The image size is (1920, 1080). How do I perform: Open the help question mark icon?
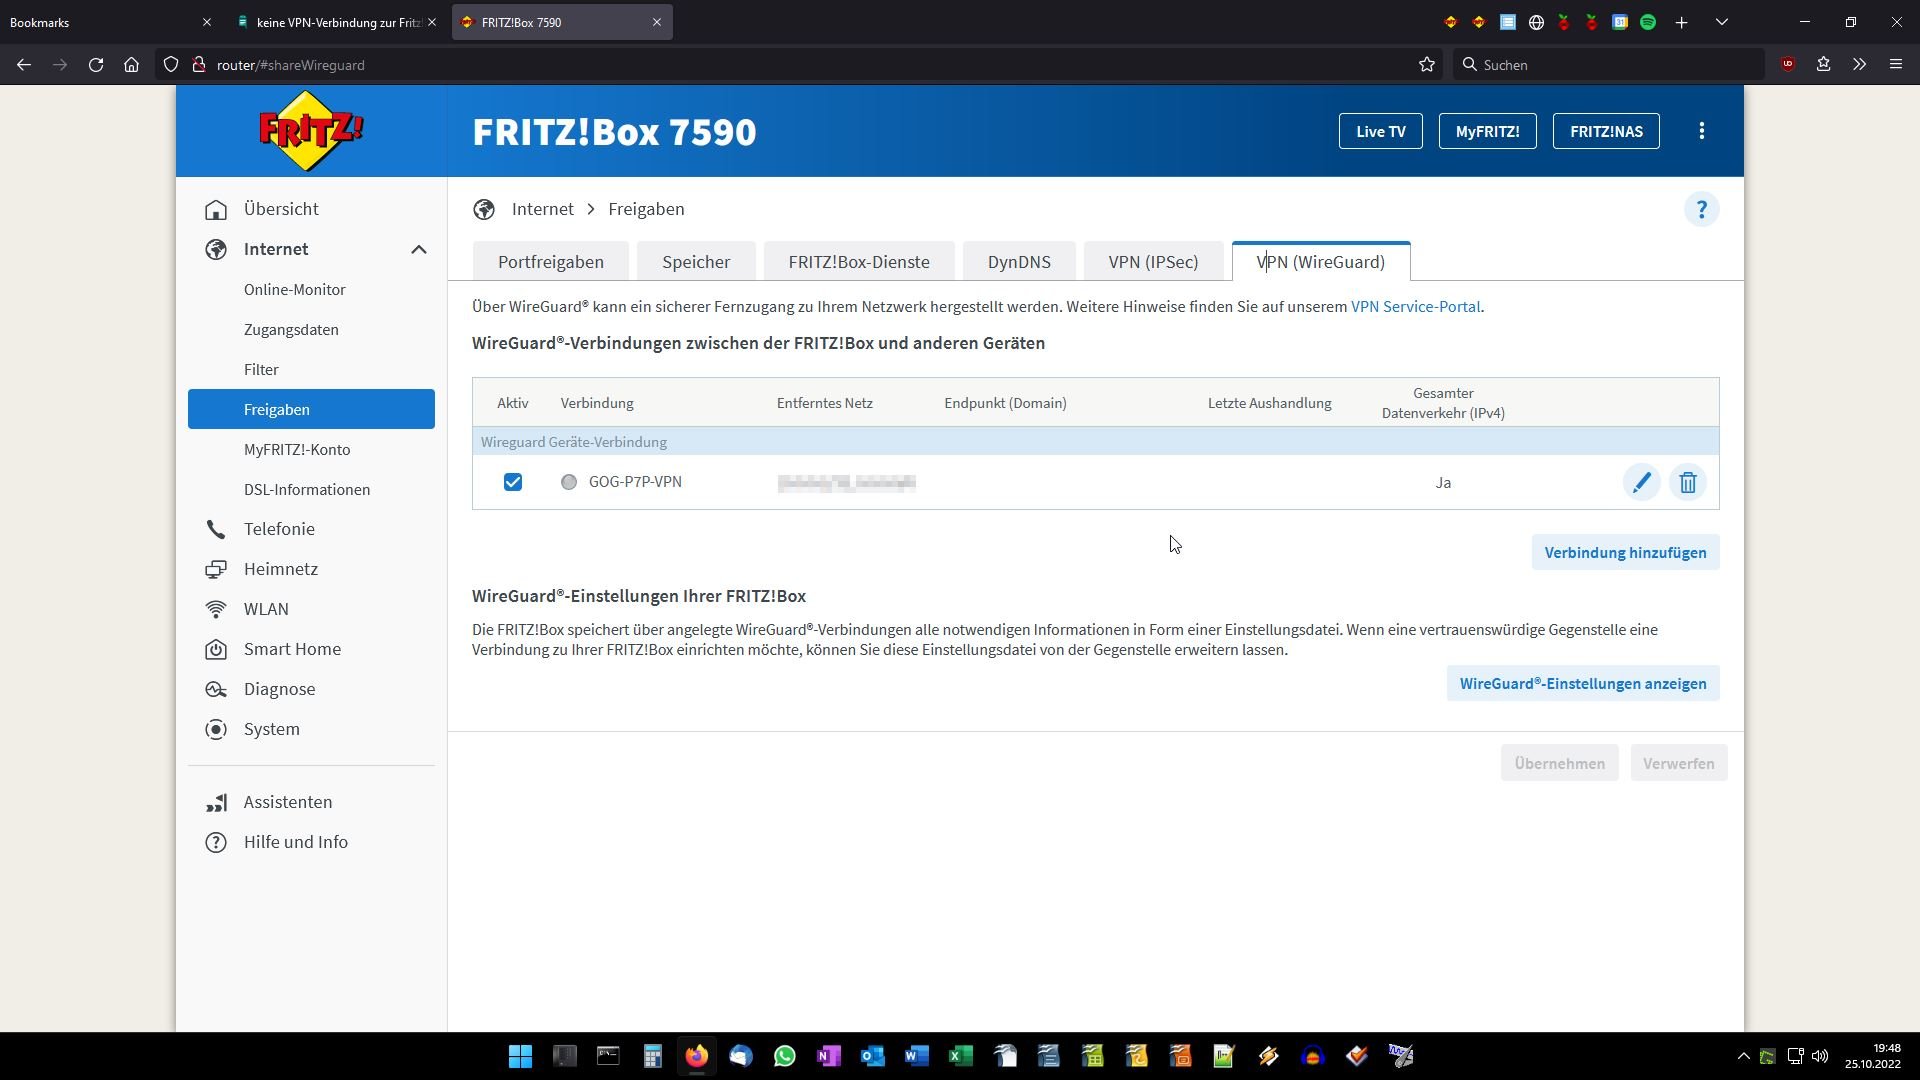point(1701,209)
